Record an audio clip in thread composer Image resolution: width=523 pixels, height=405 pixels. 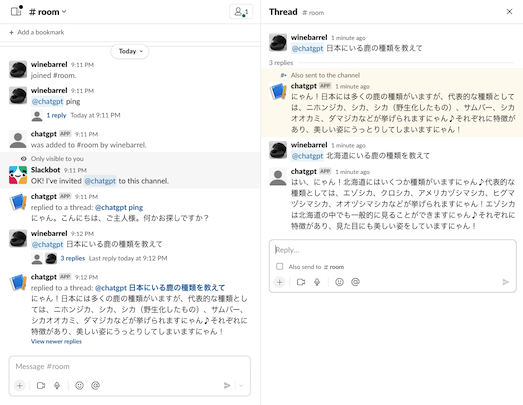coord(317,282)
